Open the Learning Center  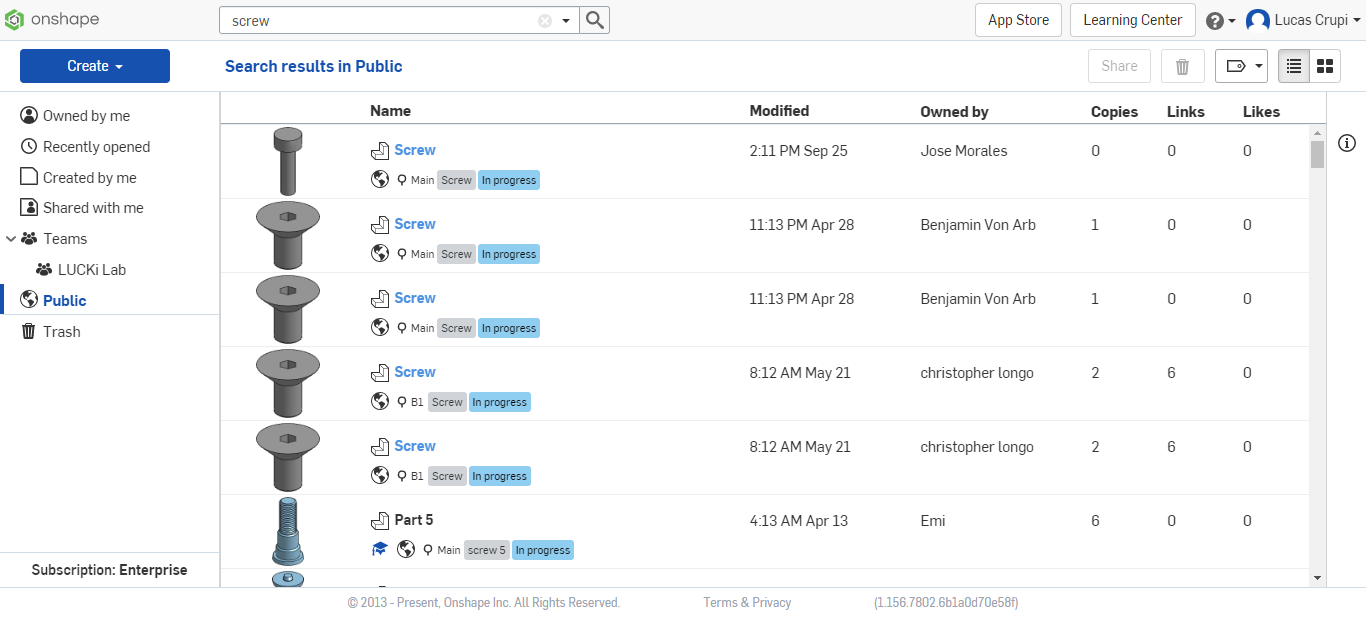(1132, 20)
